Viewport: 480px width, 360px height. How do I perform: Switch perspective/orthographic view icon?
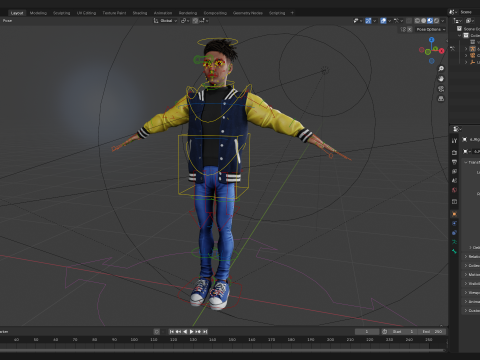point(441,99)
